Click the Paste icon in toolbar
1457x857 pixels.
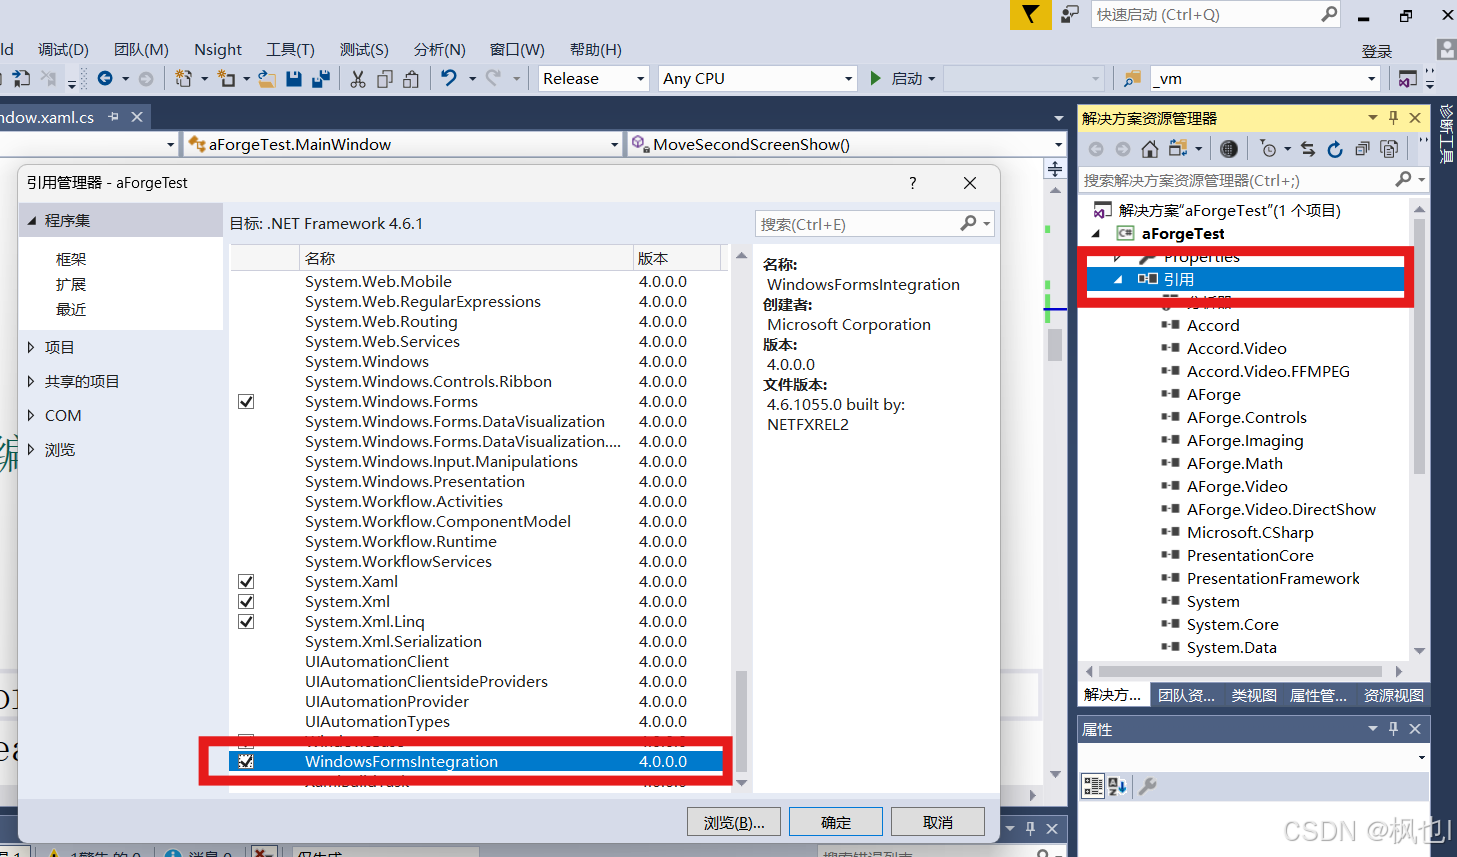coord(412,78)
